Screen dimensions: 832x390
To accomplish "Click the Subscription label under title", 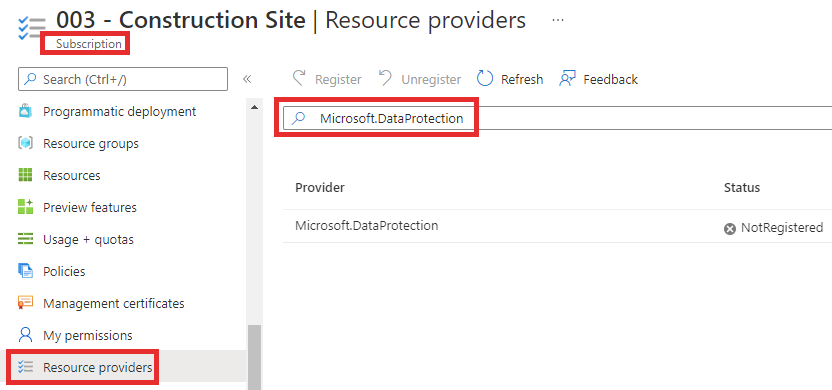I will 89,44.
